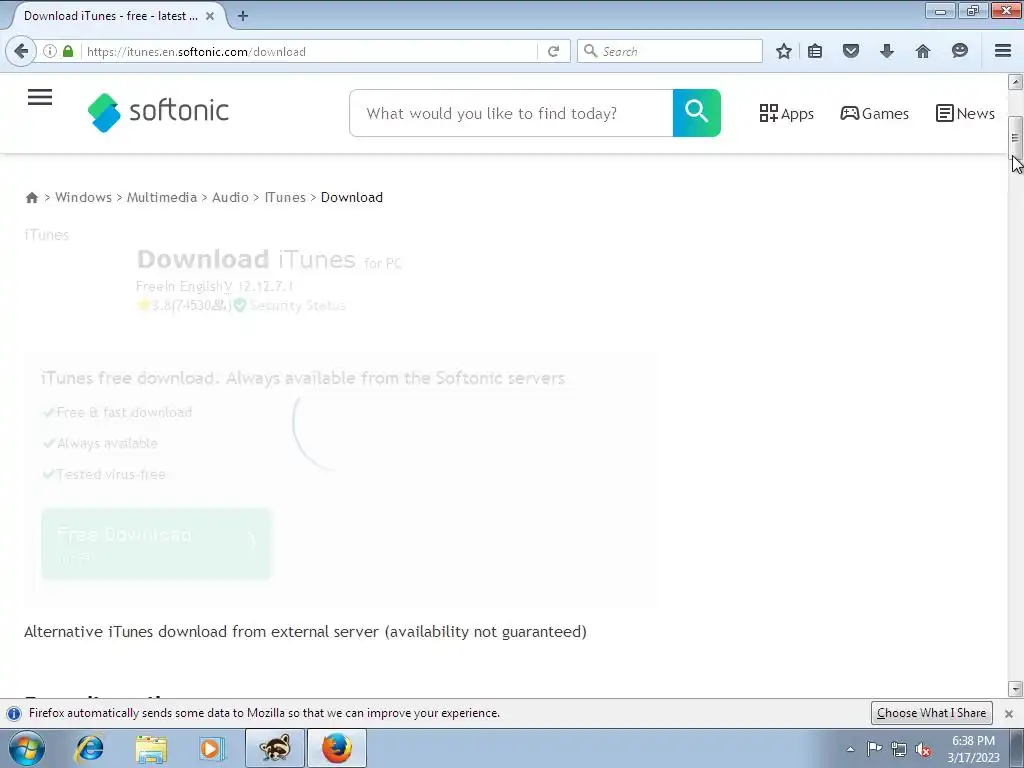Click the green secure padlock icon
This screenshot has height=768, width=1024.
tap(68, 51)
